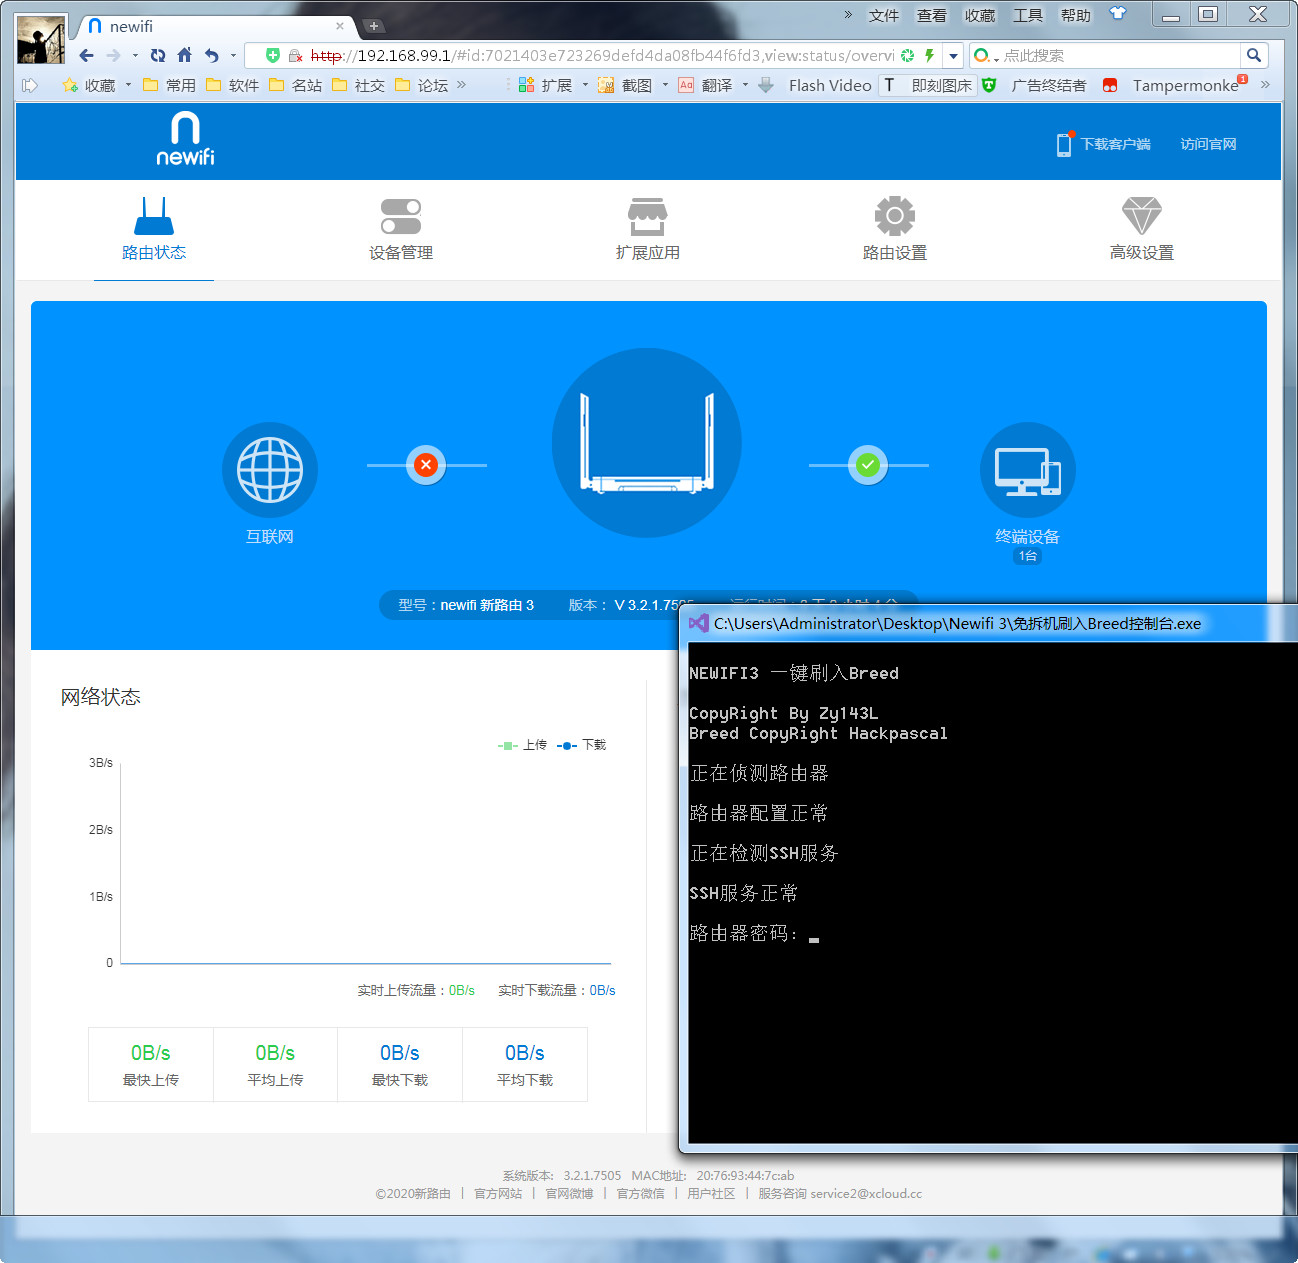Open the 设备管理 device management tab
This screenshot has height=1263, width=1298.
click(401, 229)
